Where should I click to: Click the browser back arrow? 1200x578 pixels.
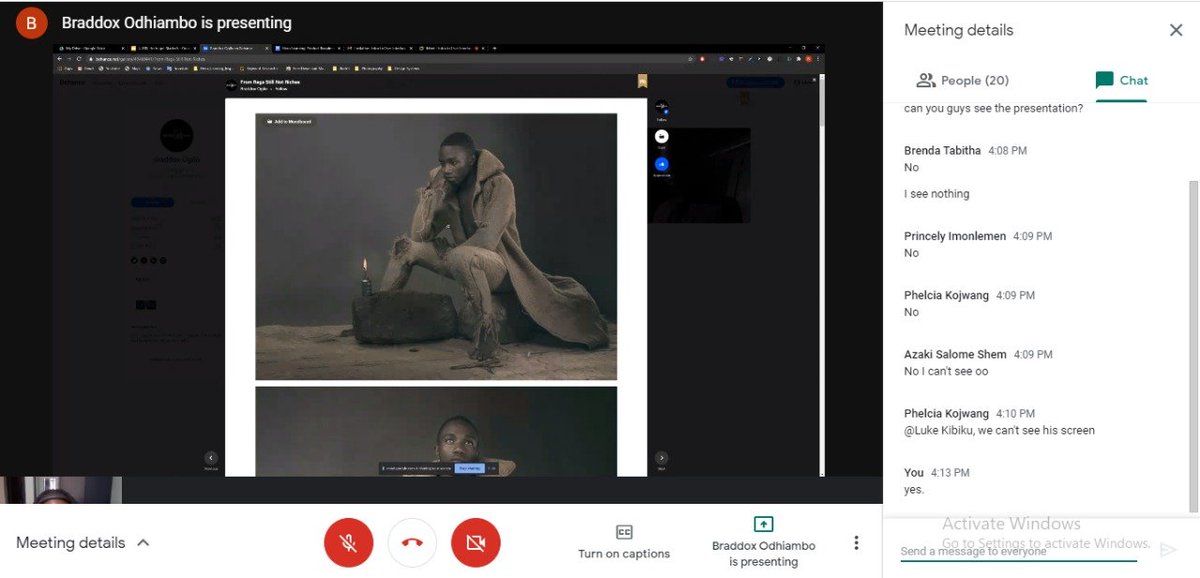coord(60,59)
